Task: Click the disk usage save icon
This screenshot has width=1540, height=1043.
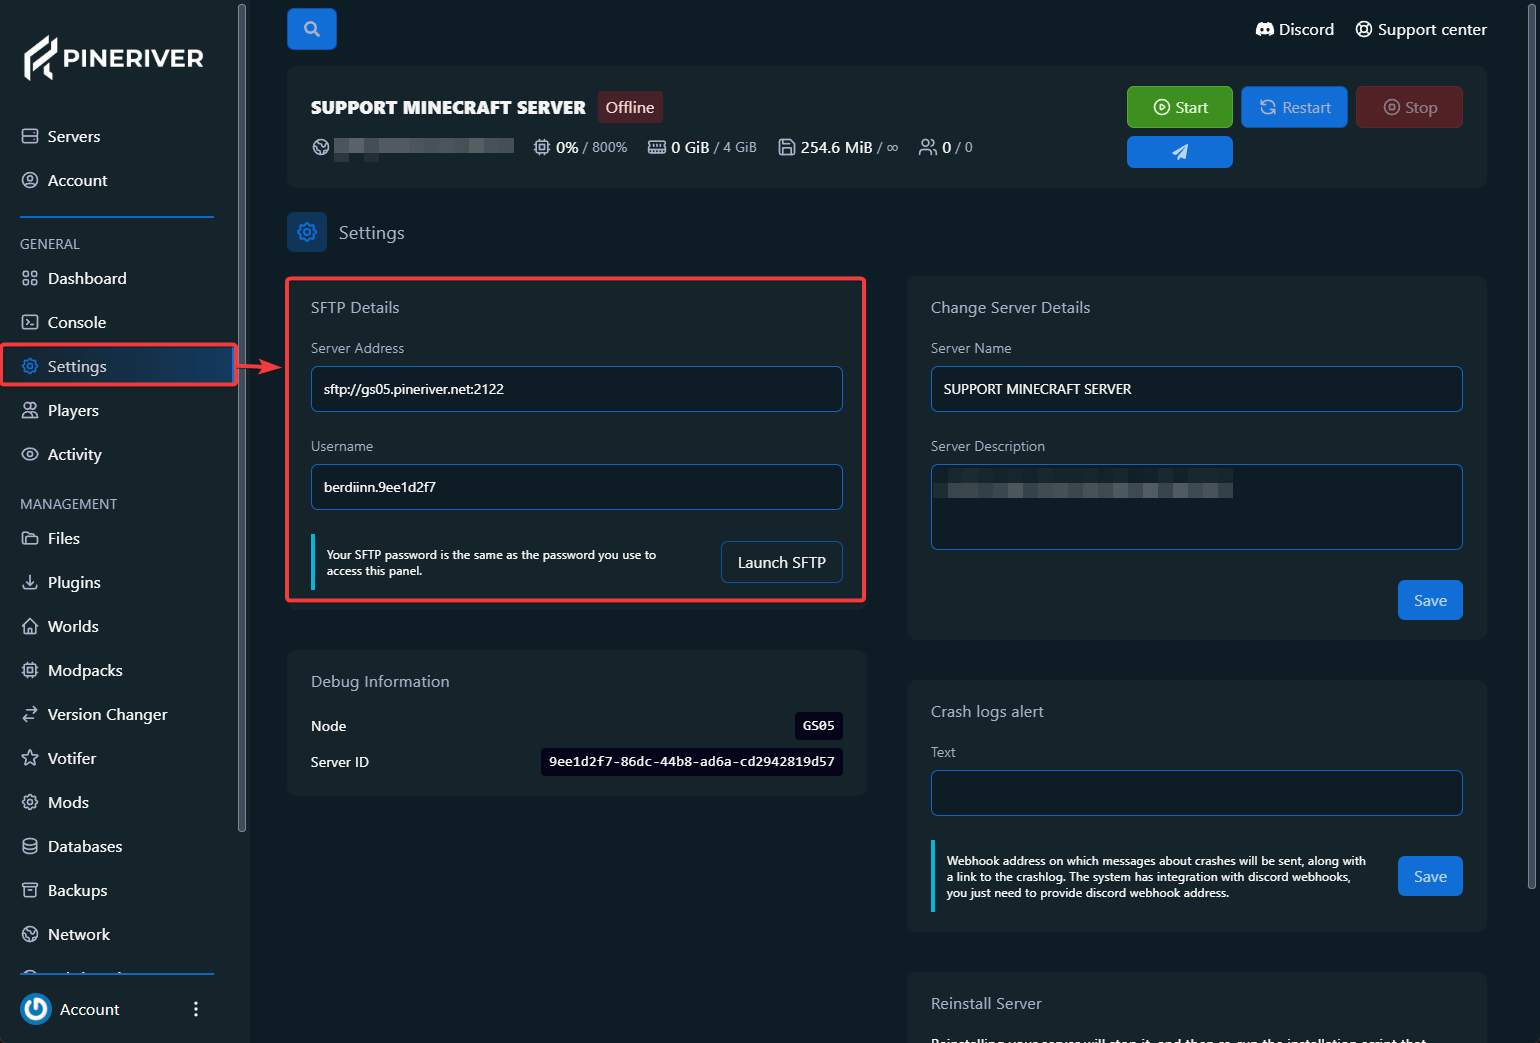Action: pos(787,147)
